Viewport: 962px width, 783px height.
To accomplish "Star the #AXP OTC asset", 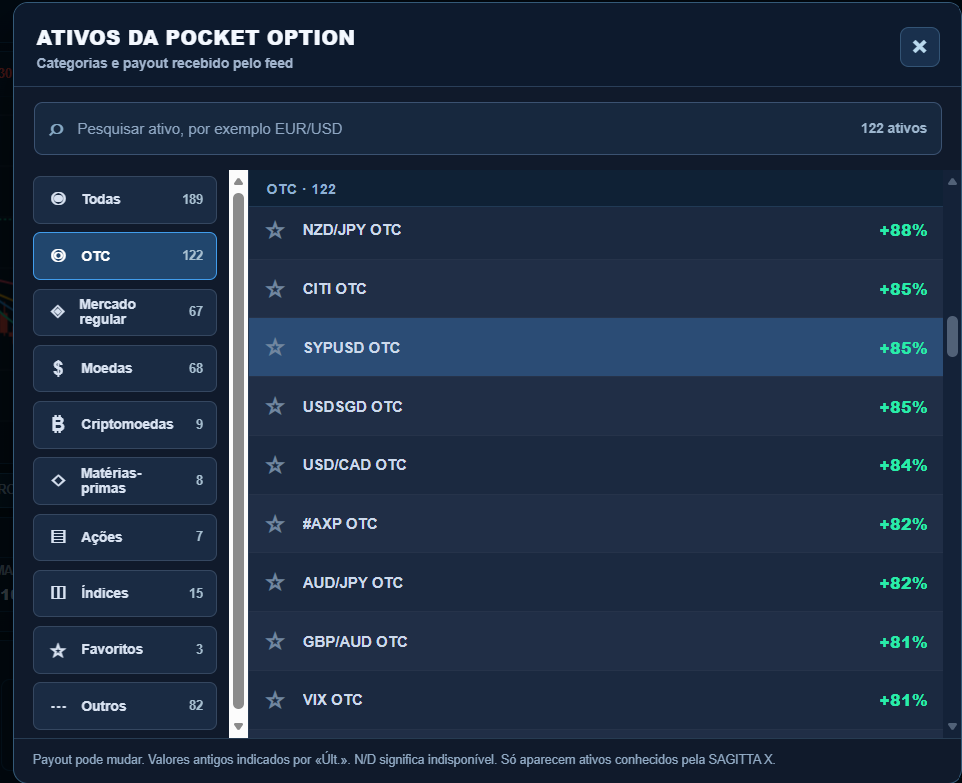I will (275, 524).
